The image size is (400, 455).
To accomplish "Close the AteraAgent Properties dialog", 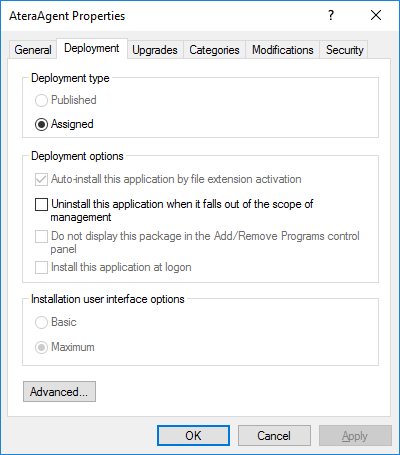I will coord(376,15).
